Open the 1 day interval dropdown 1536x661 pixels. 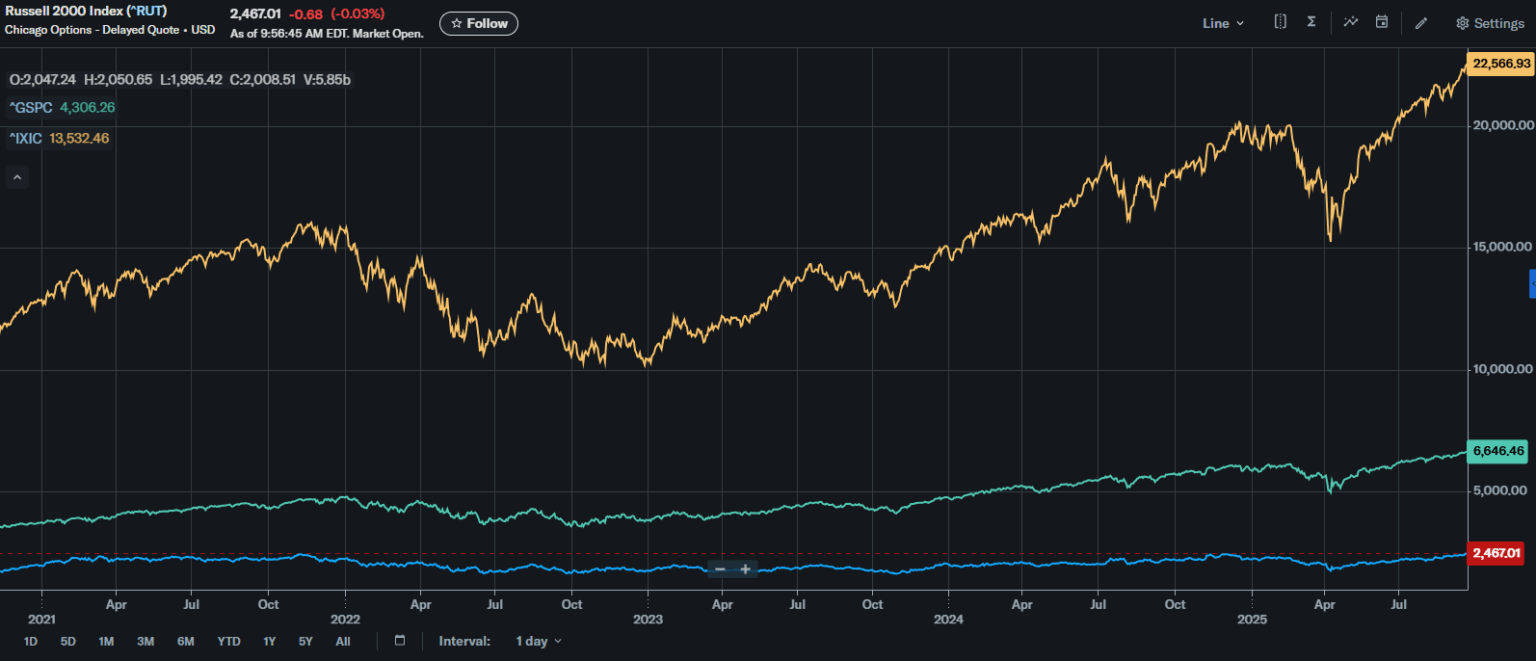tap(538, 641)
